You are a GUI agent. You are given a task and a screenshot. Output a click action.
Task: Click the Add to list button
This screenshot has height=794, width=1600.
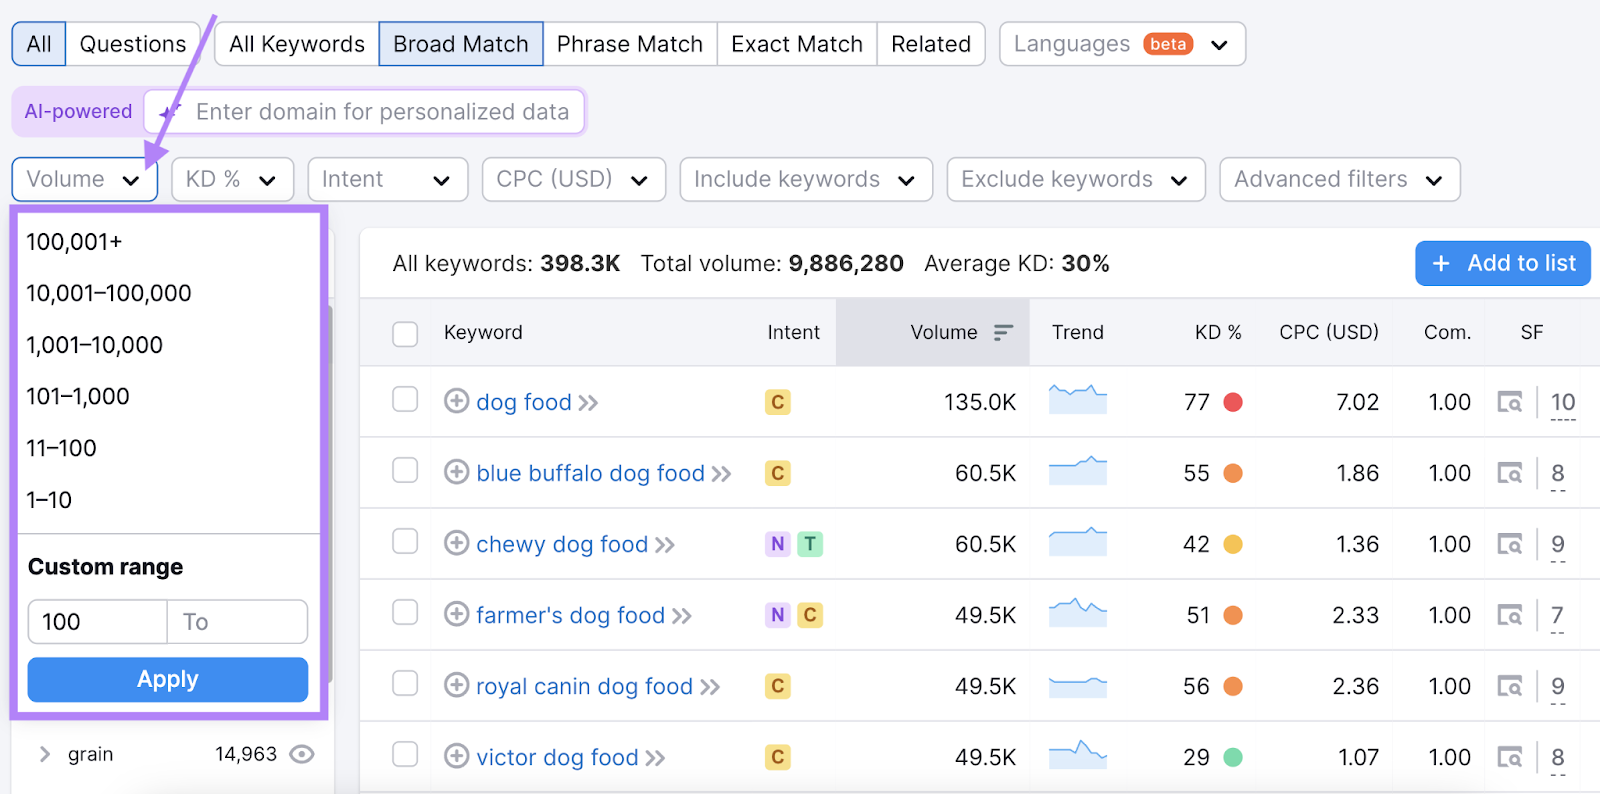pyautogui.click(x=1502, y=263)
